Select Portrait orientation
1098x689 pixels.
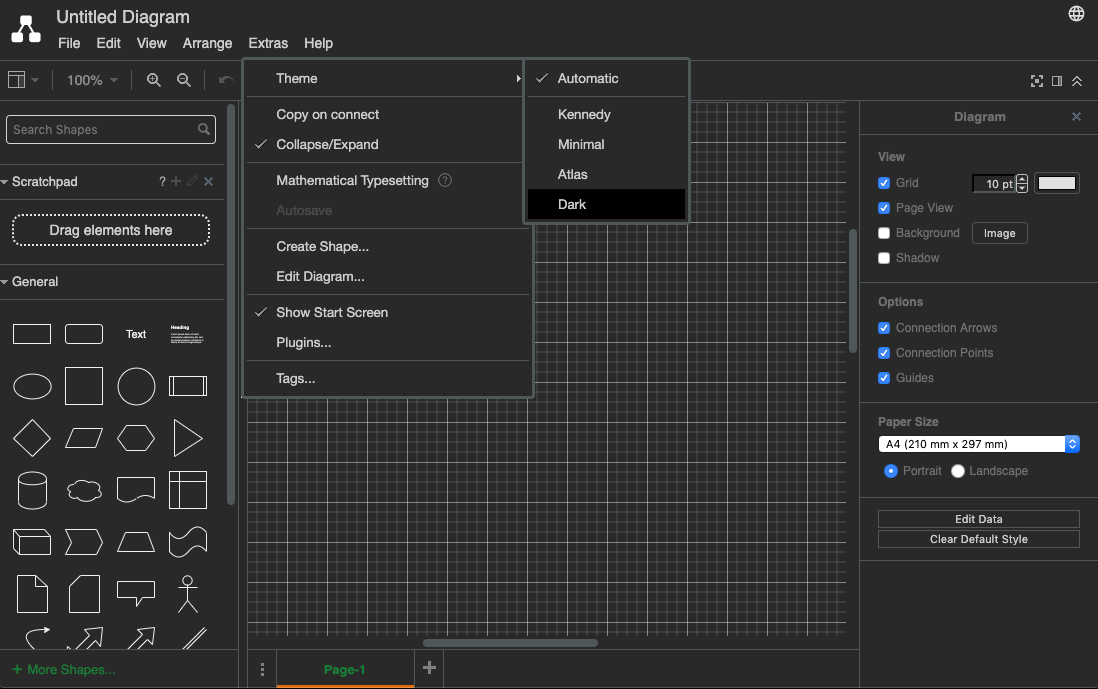pos(891,471)
